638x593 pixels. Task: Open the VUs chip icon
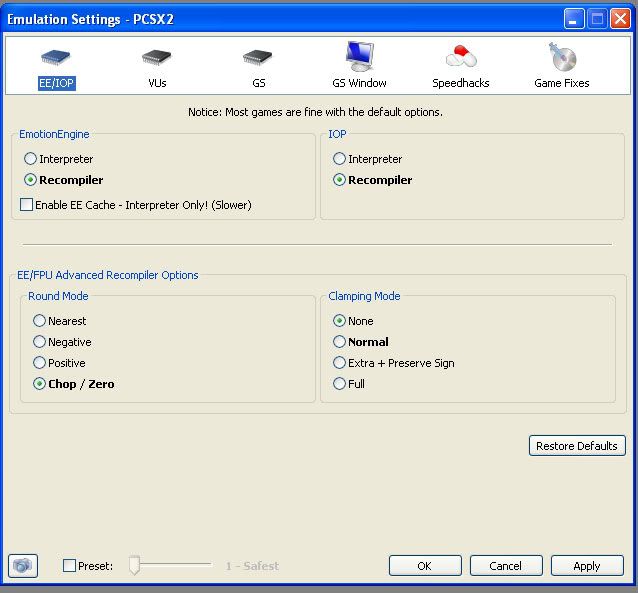[x=157, y=57]
